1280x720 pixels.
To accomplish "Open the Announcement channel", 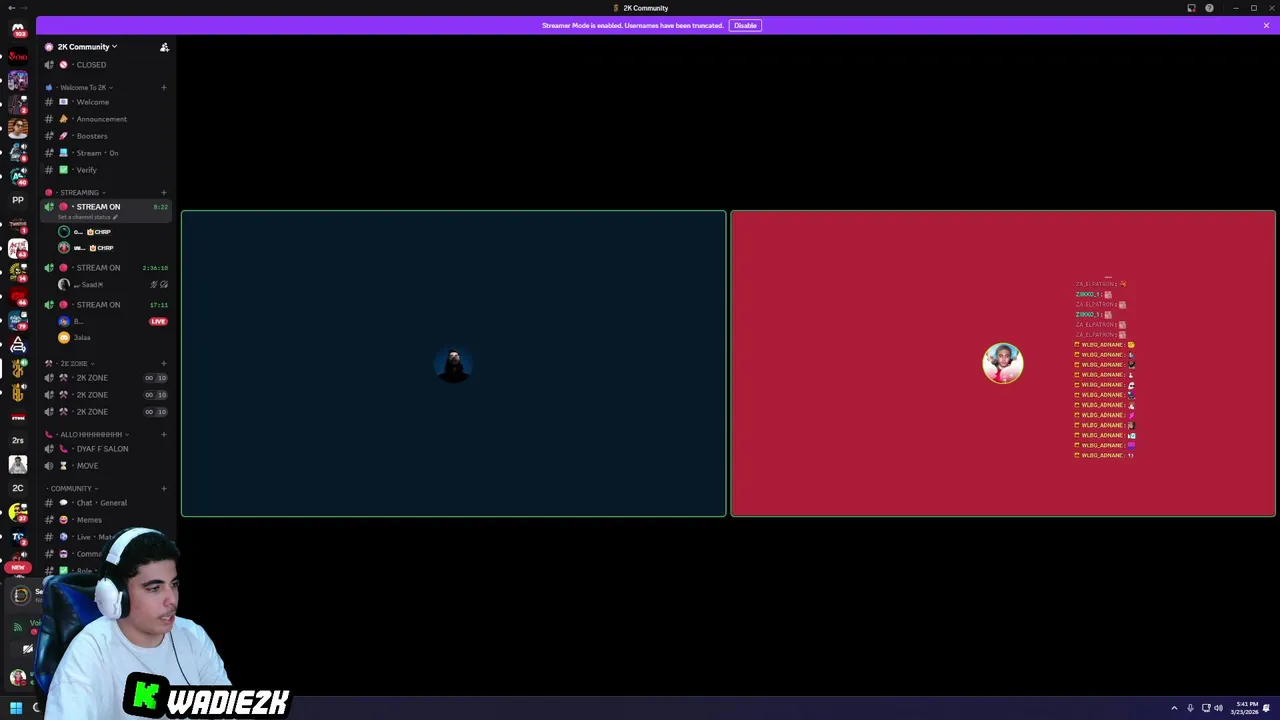I will click(x=105, y=119).
